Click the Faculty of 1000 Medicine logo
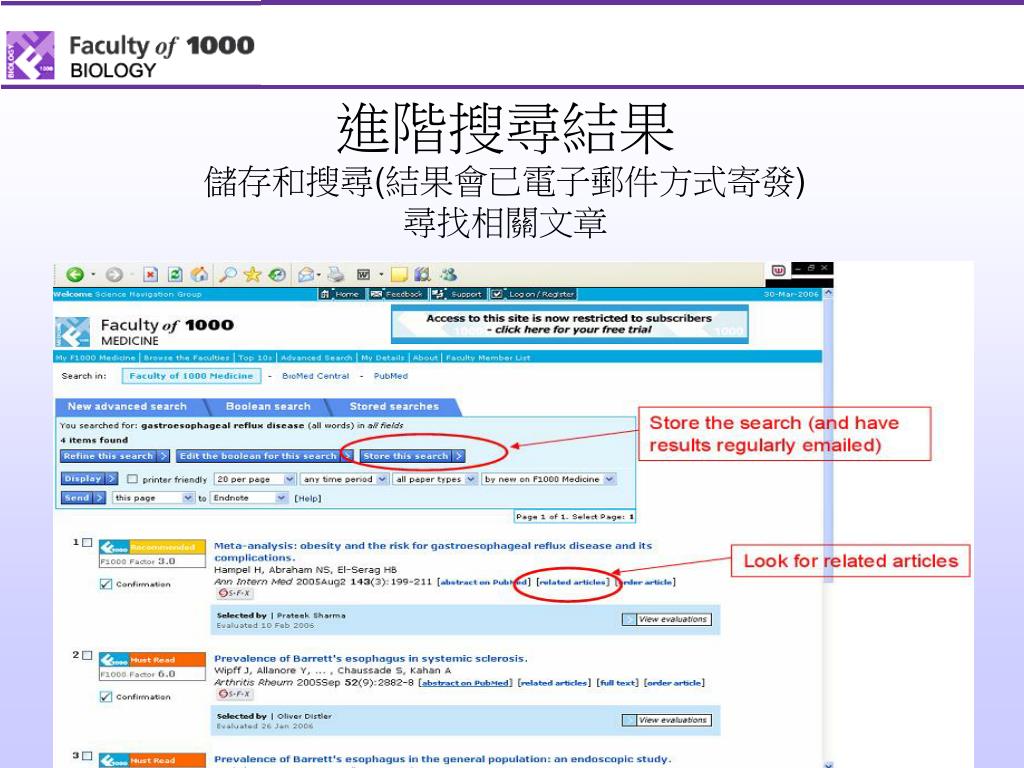1024x768 pixels. pos(145,331)
